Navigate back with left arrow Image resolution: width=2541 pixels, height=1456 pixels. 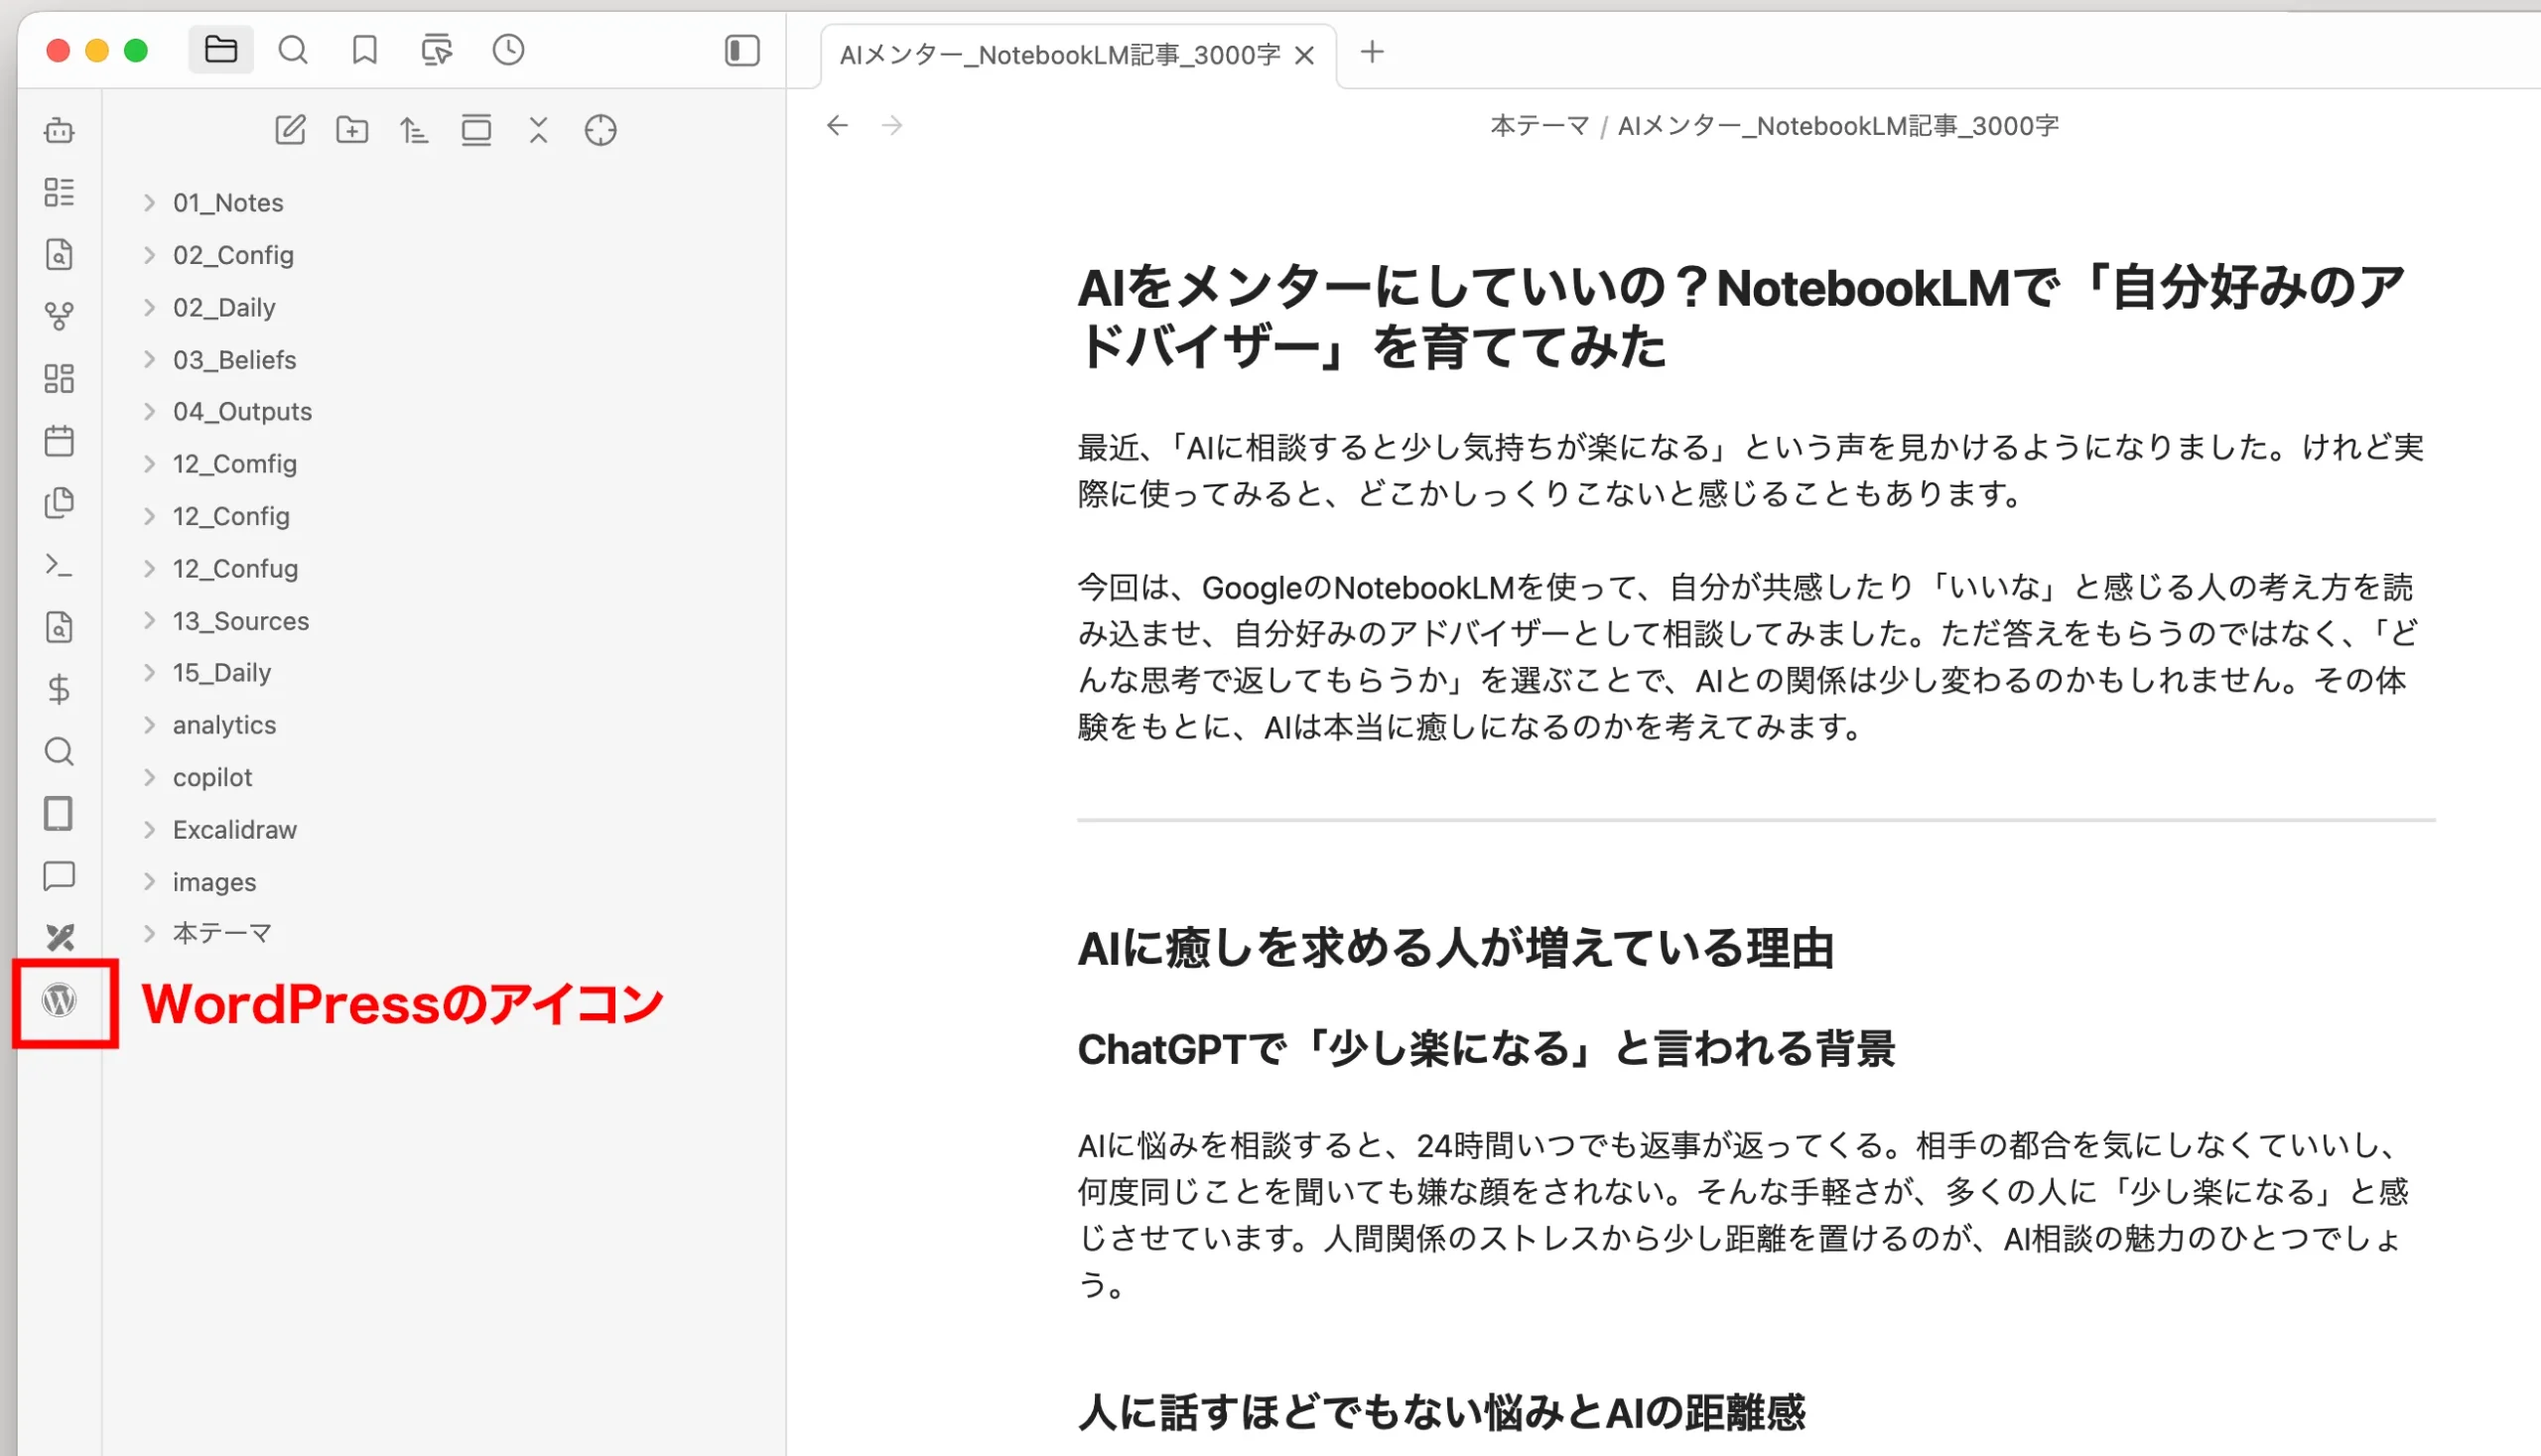(838, 126)
